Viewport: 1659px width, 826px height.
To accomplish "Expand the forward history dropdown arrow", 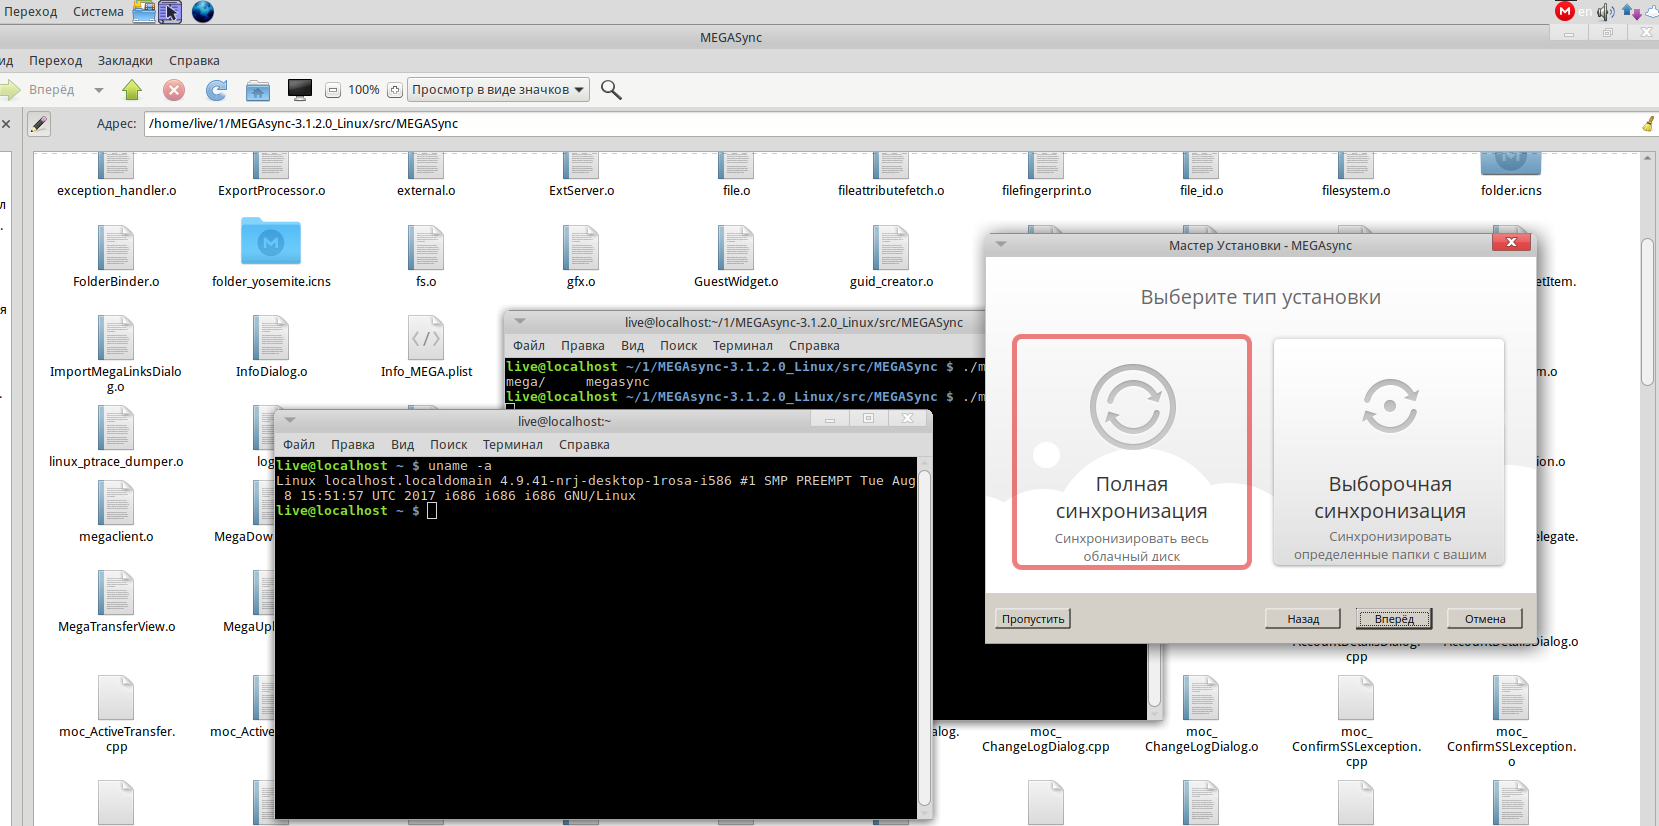I will [x=99, y=90].
